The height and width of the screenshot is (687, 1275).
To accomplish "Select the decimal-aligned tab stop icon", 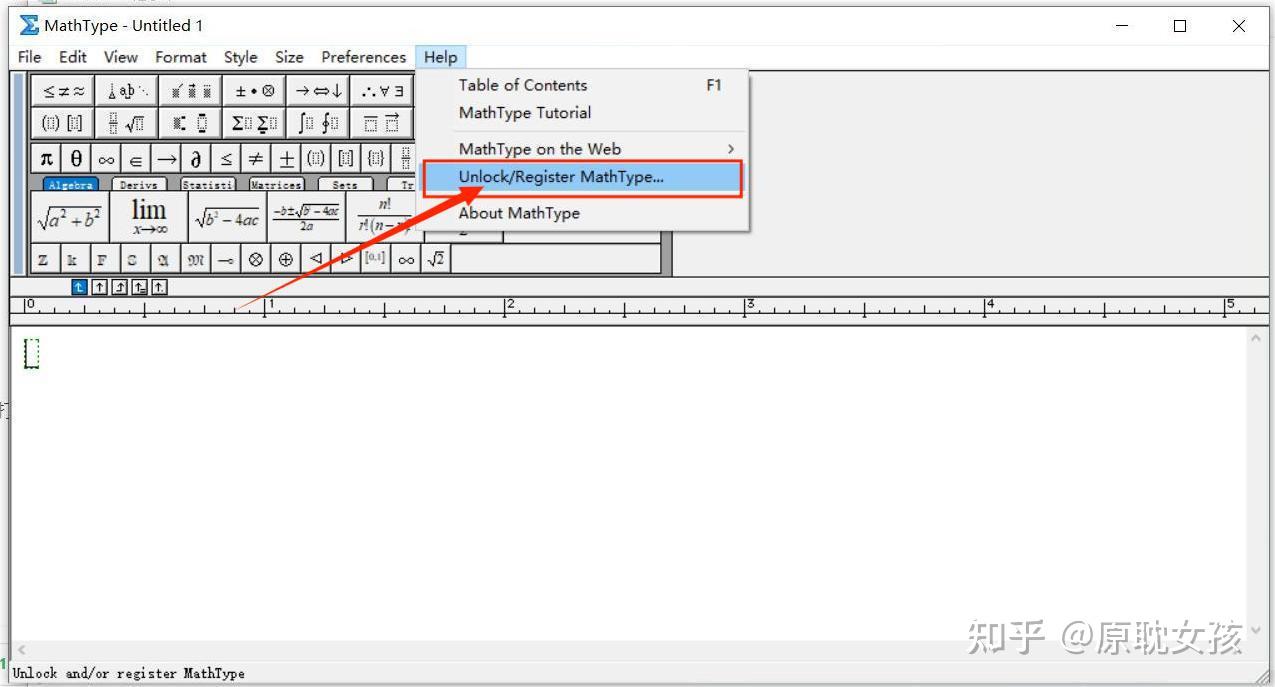I will coord(161,287).
